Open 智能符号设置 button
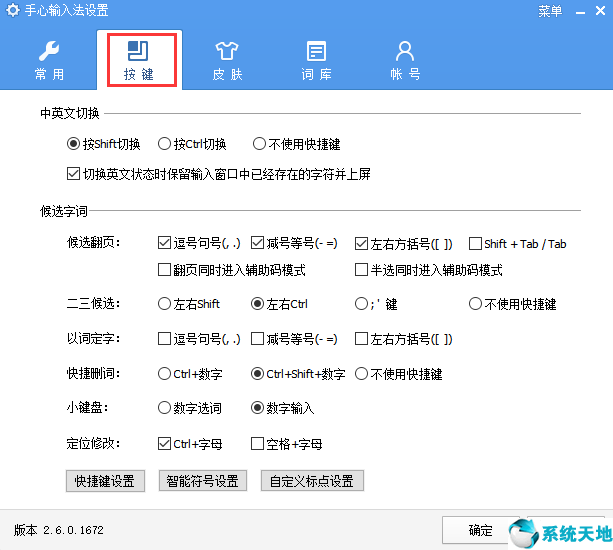The height and width of the screenshot is (550, 613). click(203, 481)
